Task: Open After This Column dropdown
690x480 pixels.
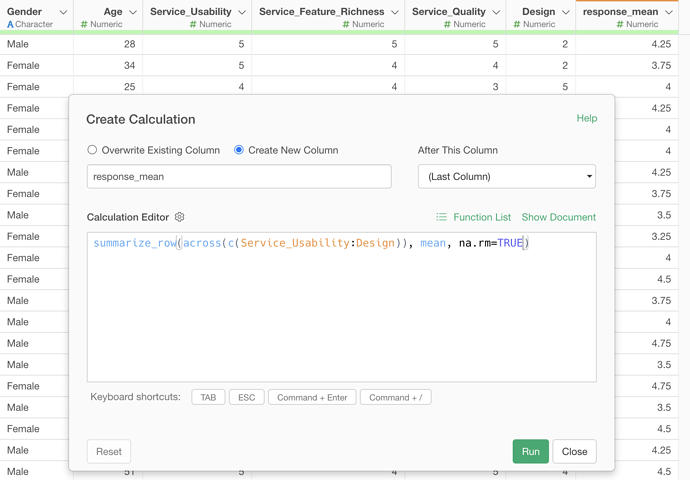Action: point(506,176)
